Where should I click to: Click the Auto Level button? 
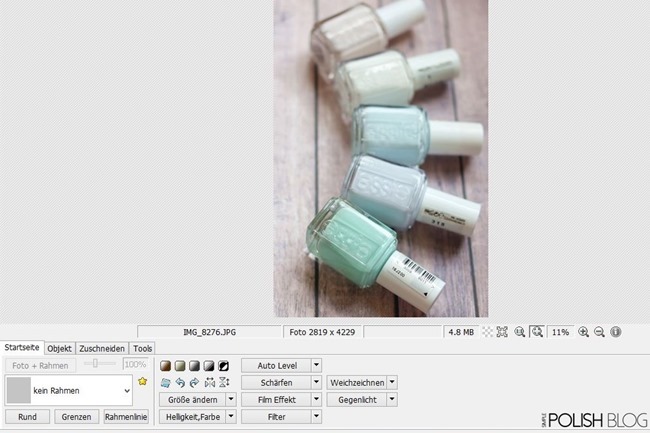click(276, 365)
